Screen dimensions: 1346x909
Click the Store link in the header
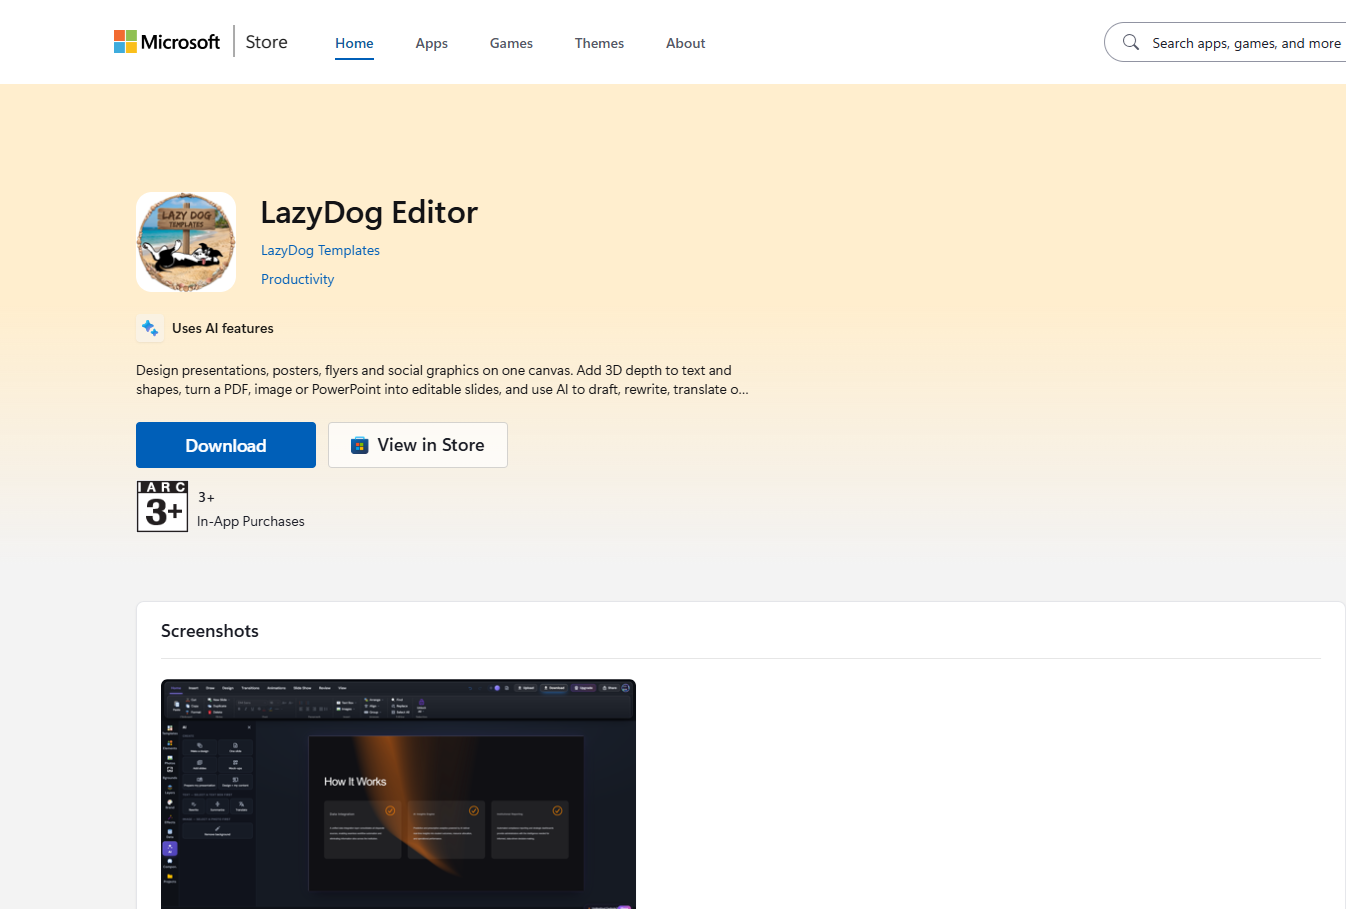pyautogui.click(x=266, y=42)
